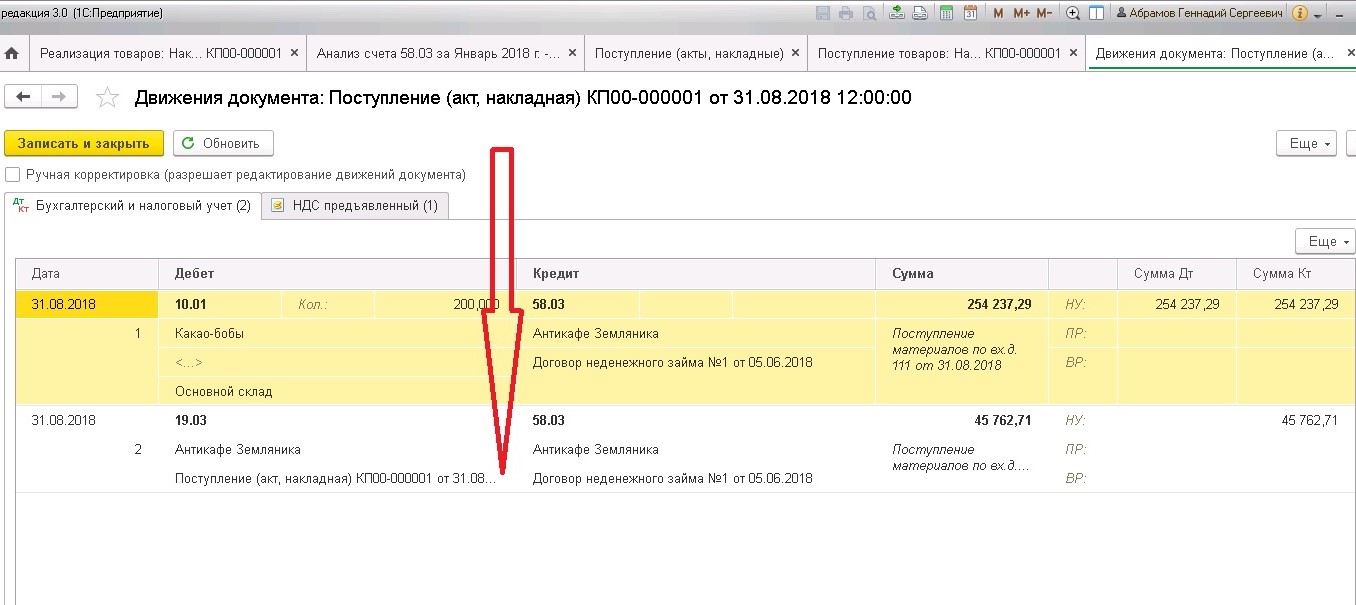Click the Save diskette icon in top toolbar

coord(823,14)
